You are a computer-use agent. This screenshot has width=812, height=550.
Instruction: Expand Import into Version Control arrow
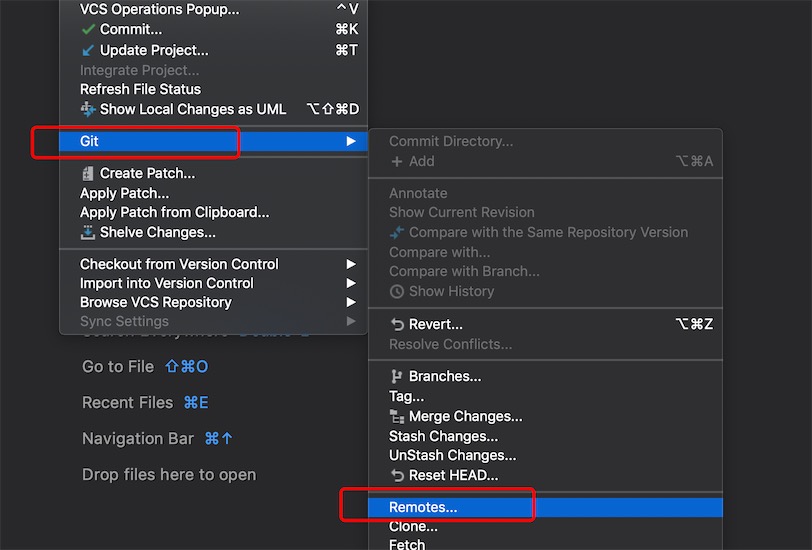351,283
